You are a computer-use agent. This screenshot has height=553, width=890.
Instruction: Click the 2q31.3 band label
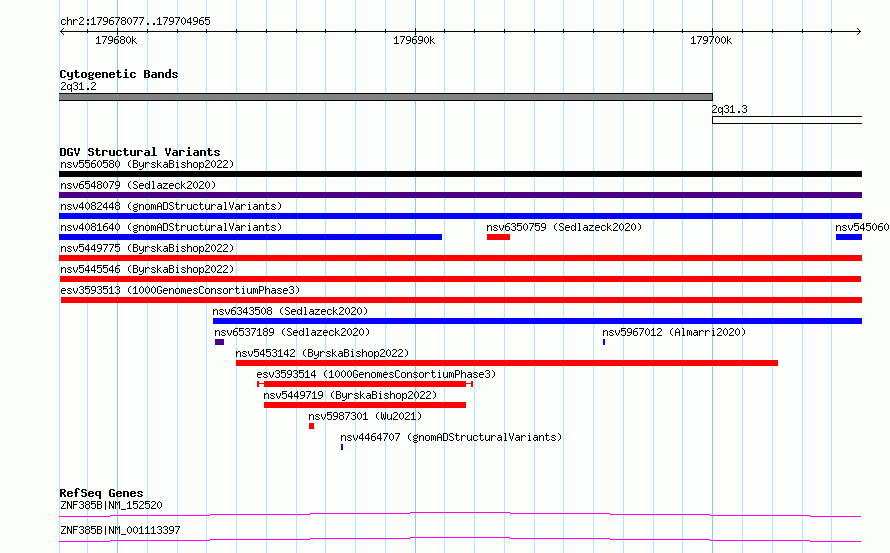(x=730, y=110)
